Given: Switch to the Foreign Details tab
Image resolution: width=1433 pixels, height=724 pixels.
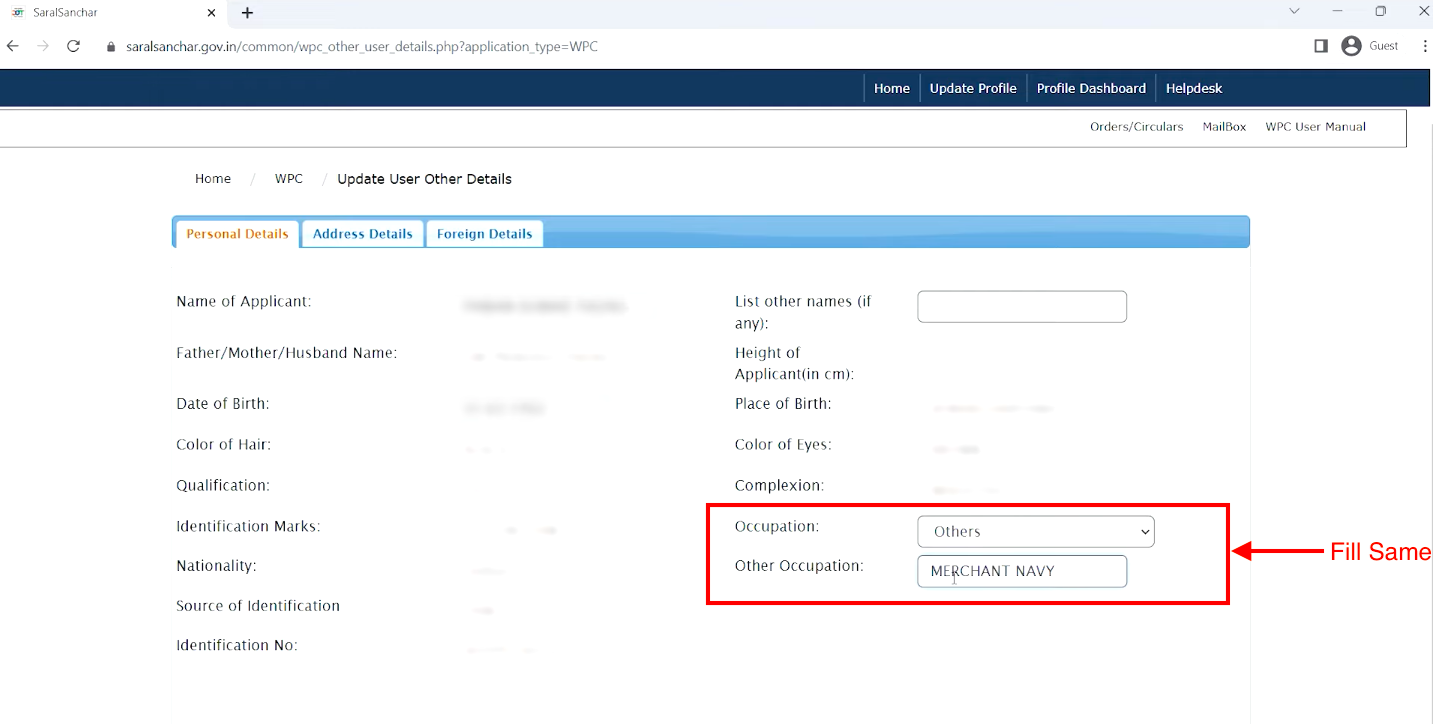Looking at the screenshot, I should (x=484, y=234).
